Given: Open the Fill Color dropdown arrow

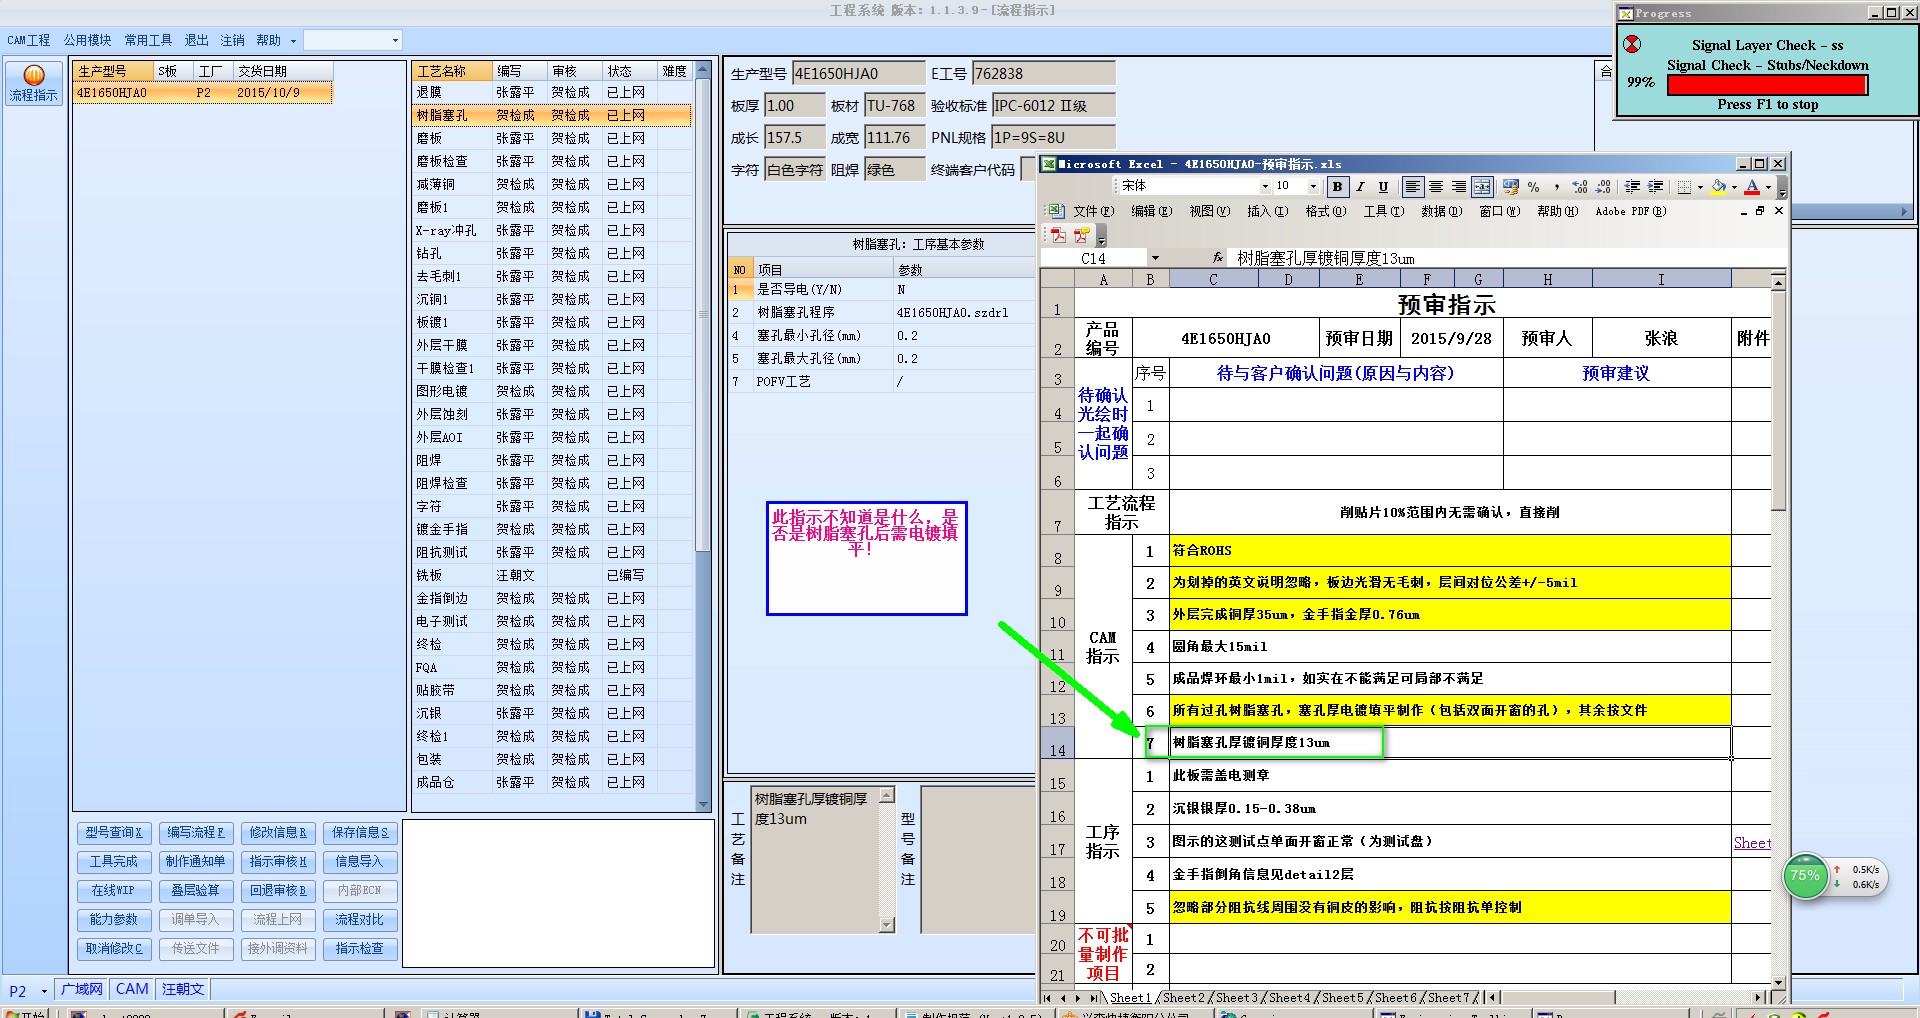Looking at the screenshot, I should [1734, 187].
